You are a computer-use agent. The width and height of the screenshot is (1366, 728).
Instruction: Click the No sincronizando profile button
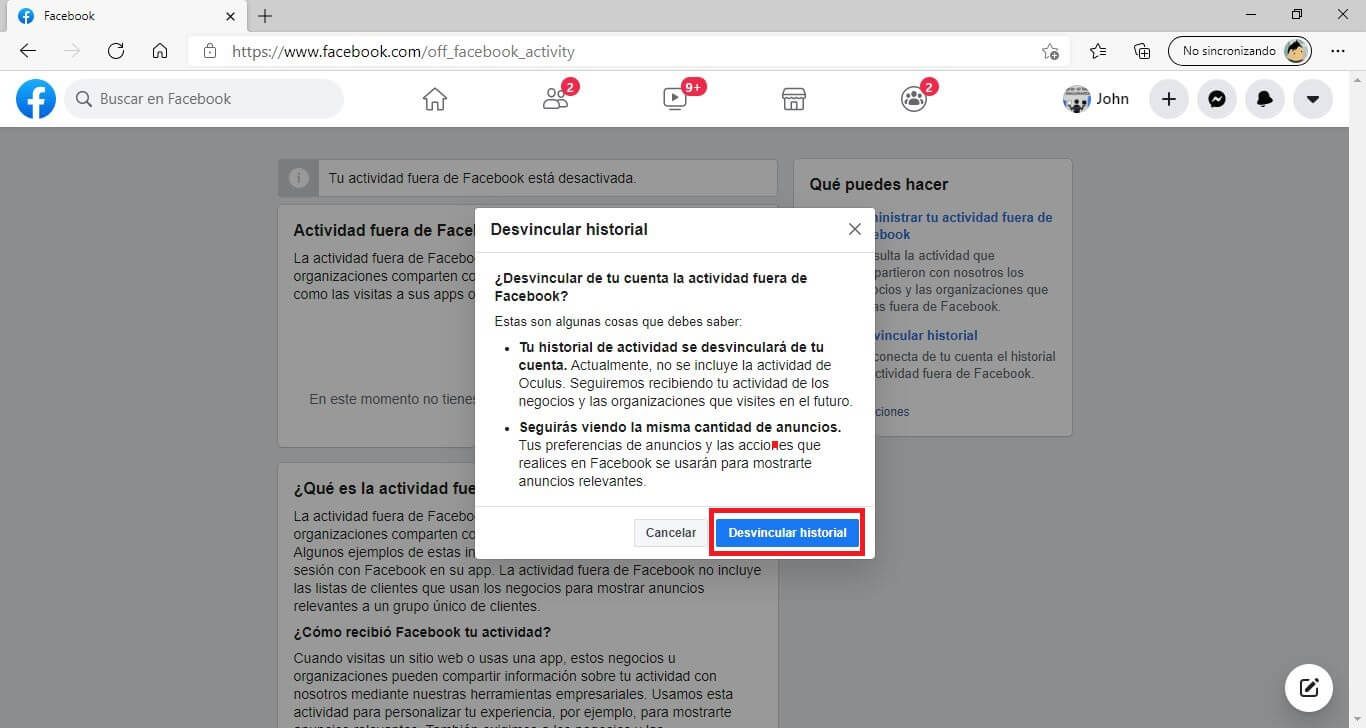pos(1240,51)
